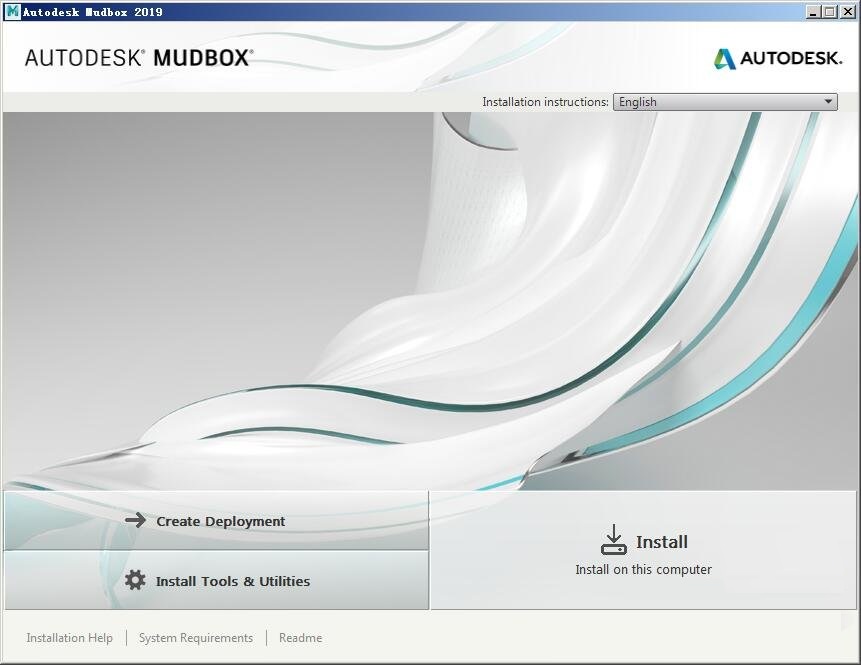Open the Readme link

click(300, 638)
